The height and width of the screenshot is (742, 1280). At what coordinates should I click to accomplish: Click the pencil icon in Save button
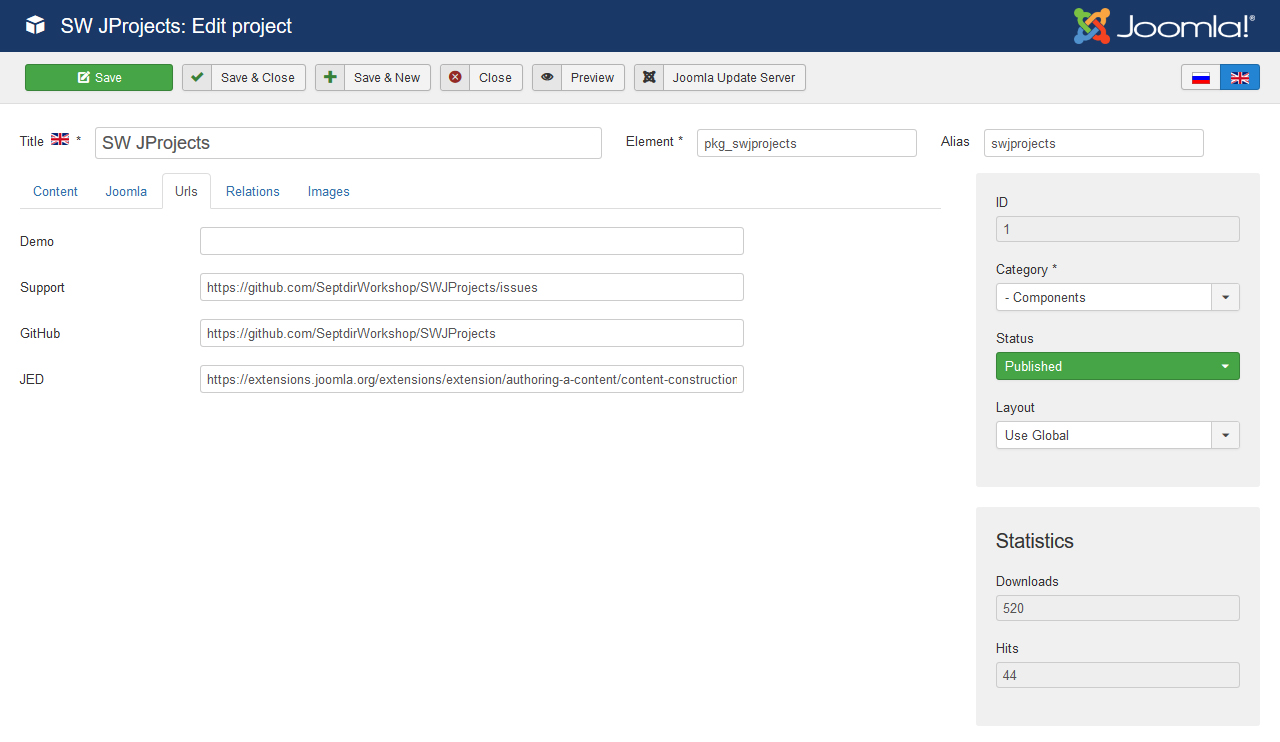tap(83, 77)
